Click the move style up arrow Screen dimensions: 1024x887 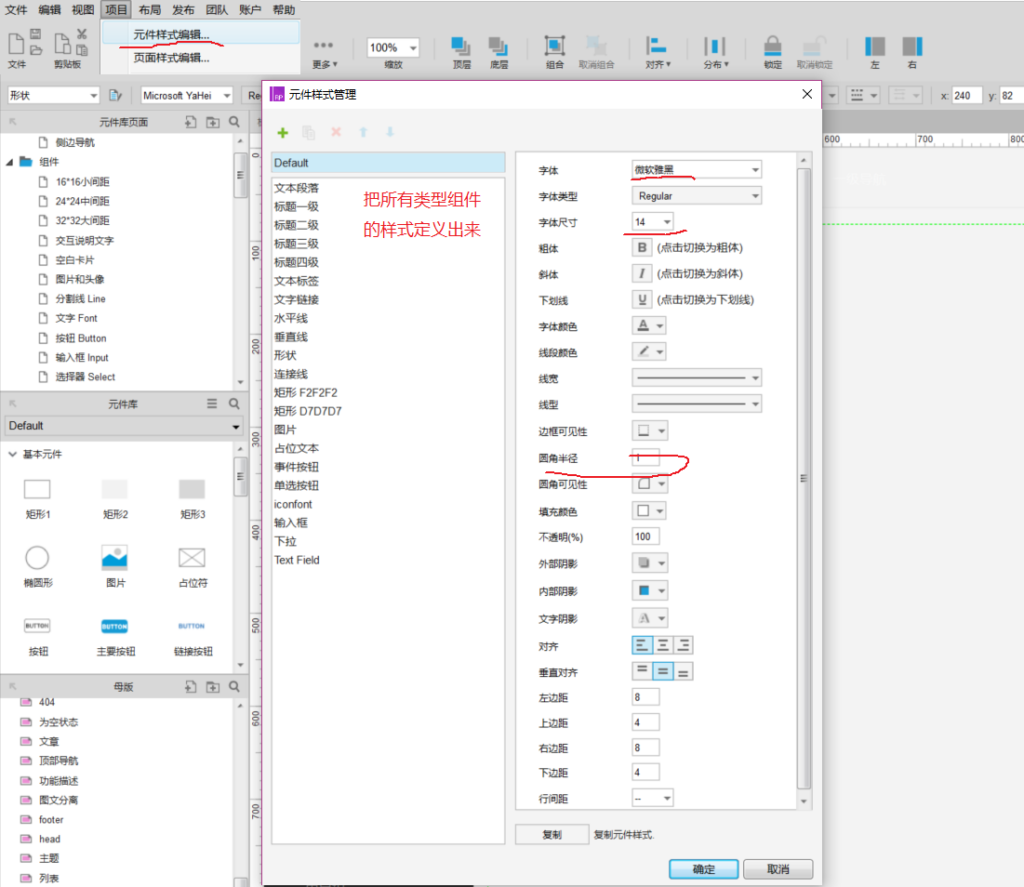tap(363, 132)
